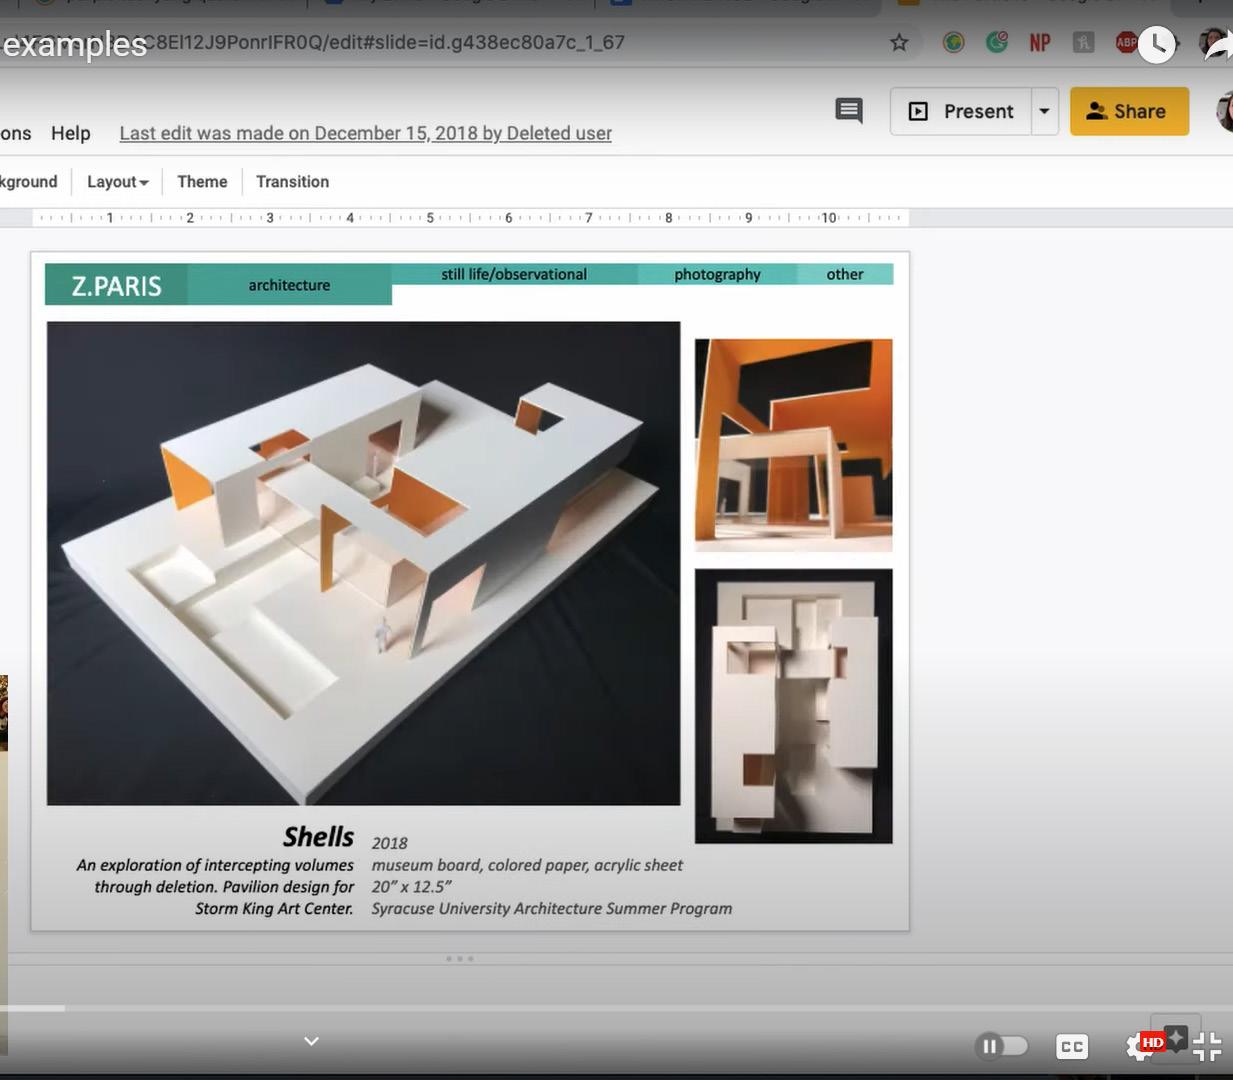Open the Adblock Plus extension
This screenshot has height=1080, width=1233.
pos(1126,42)
